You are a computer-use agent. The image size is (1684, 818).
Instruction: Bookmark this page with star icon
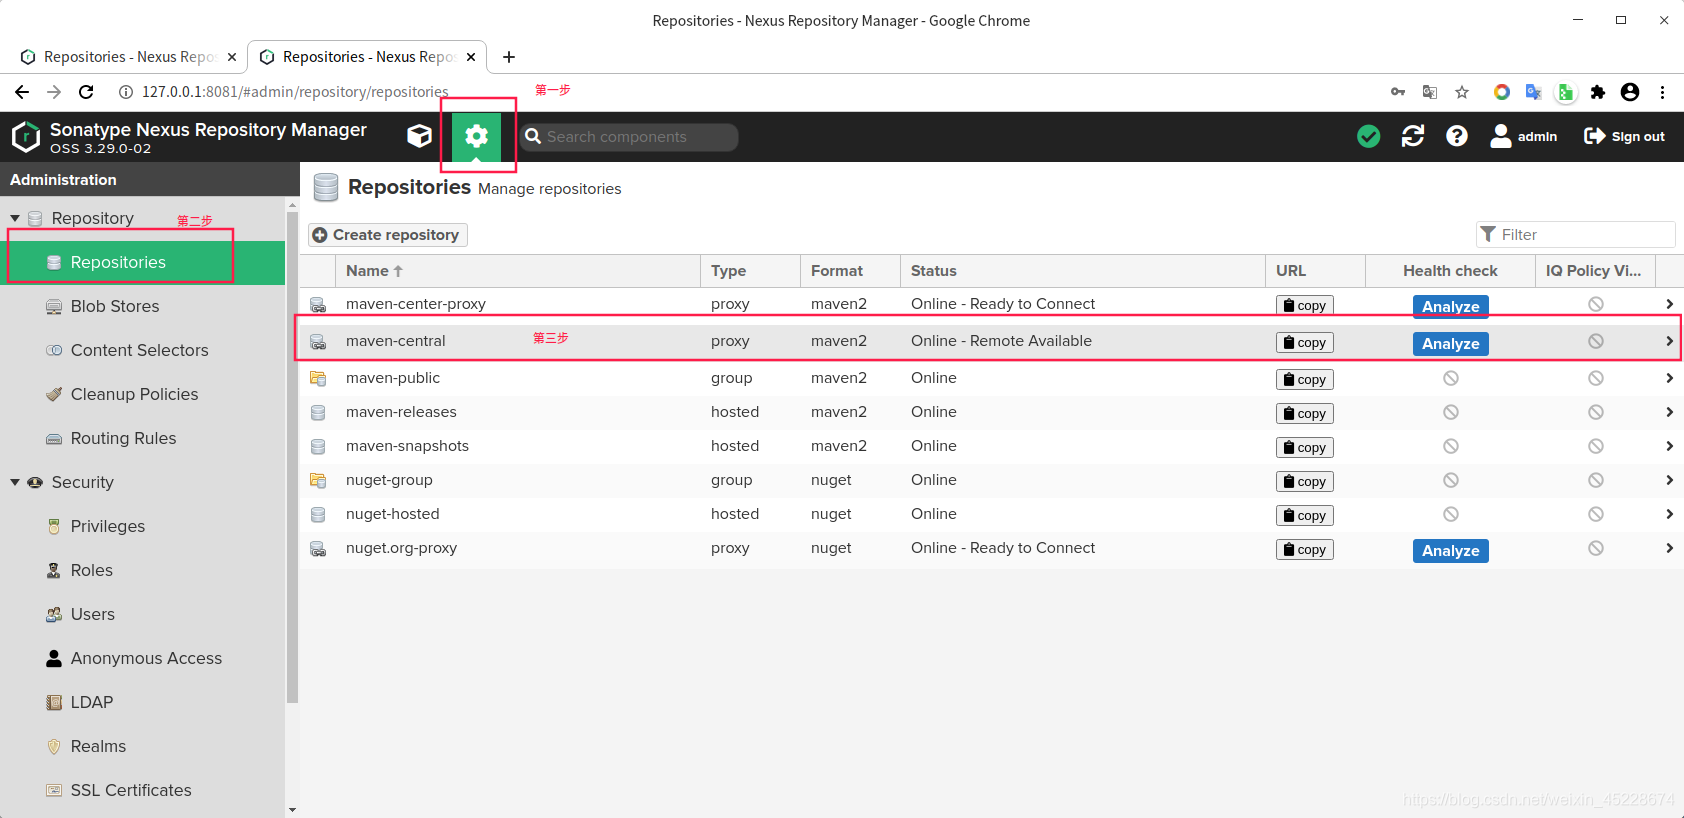click(1462, 92)
